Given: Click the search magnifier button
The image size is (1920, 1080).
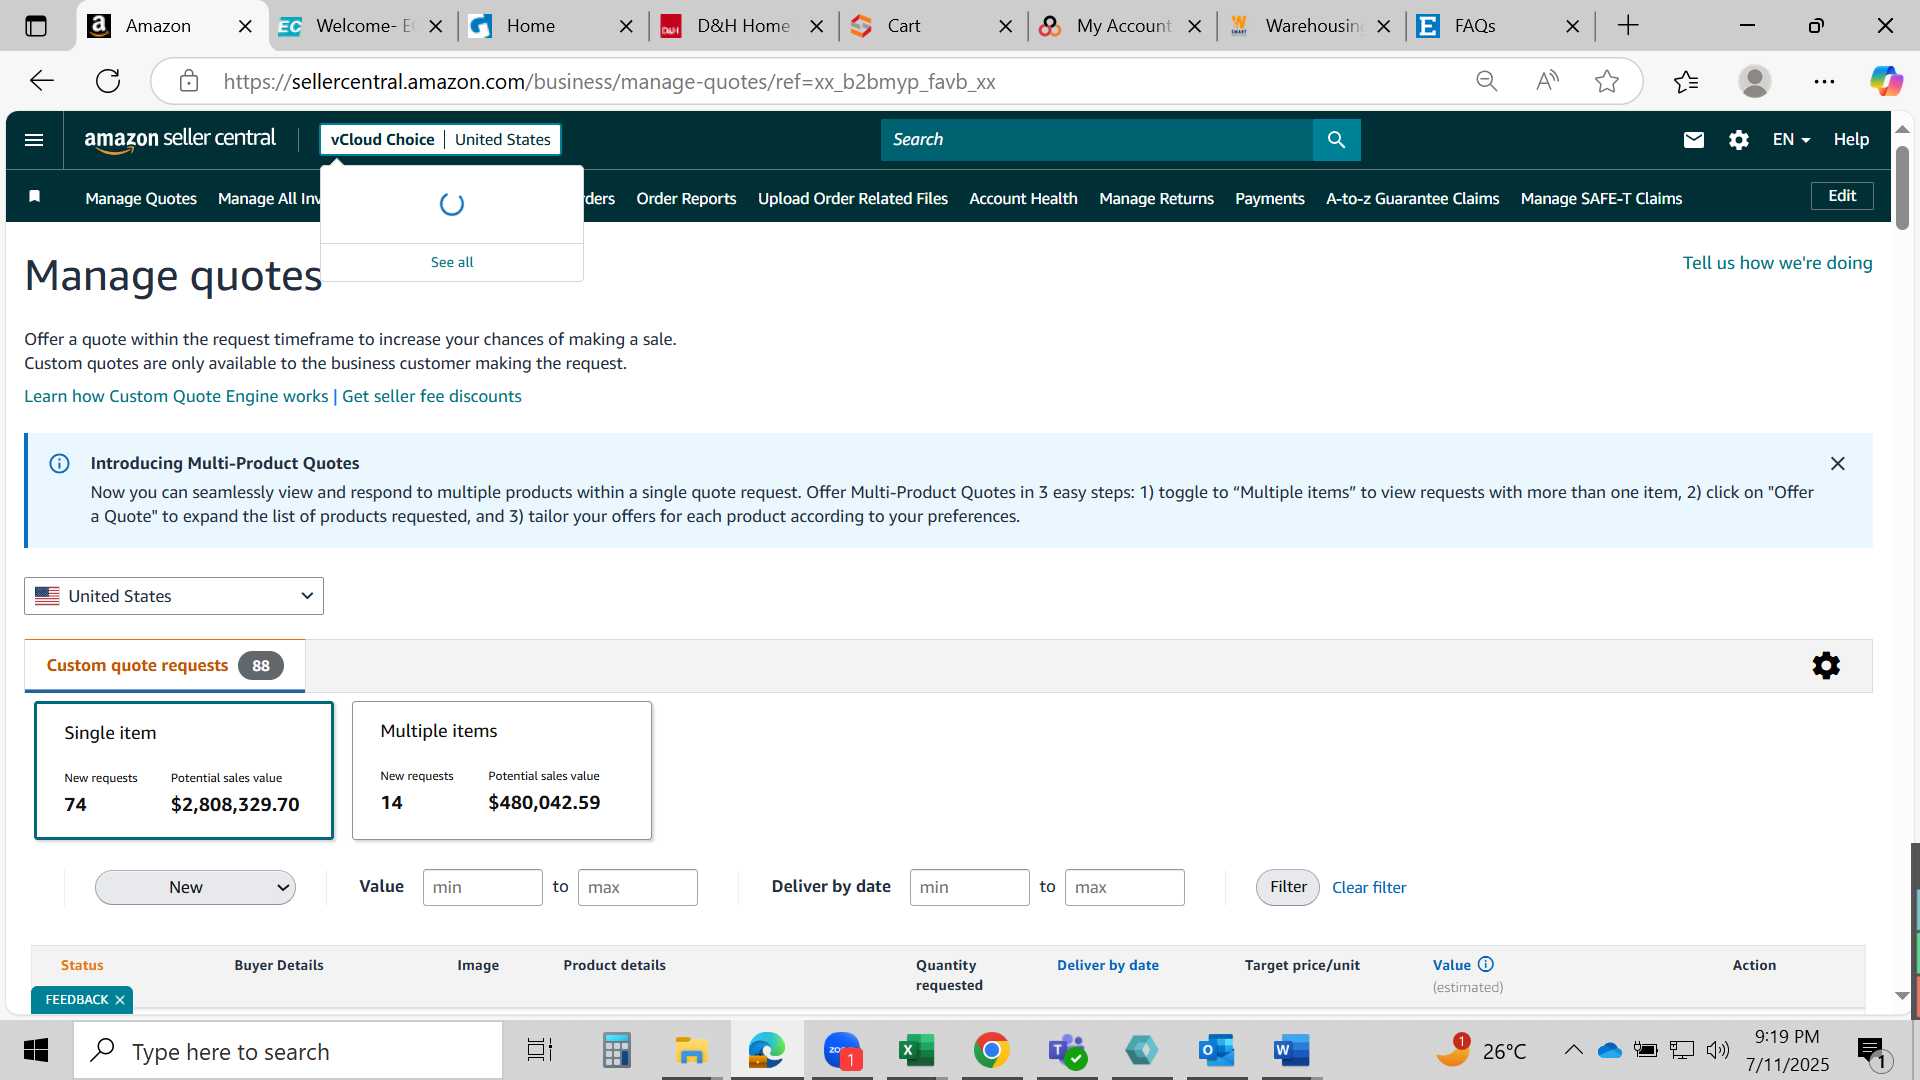Looking at the screenshot, I should [x=1336, y=140].
